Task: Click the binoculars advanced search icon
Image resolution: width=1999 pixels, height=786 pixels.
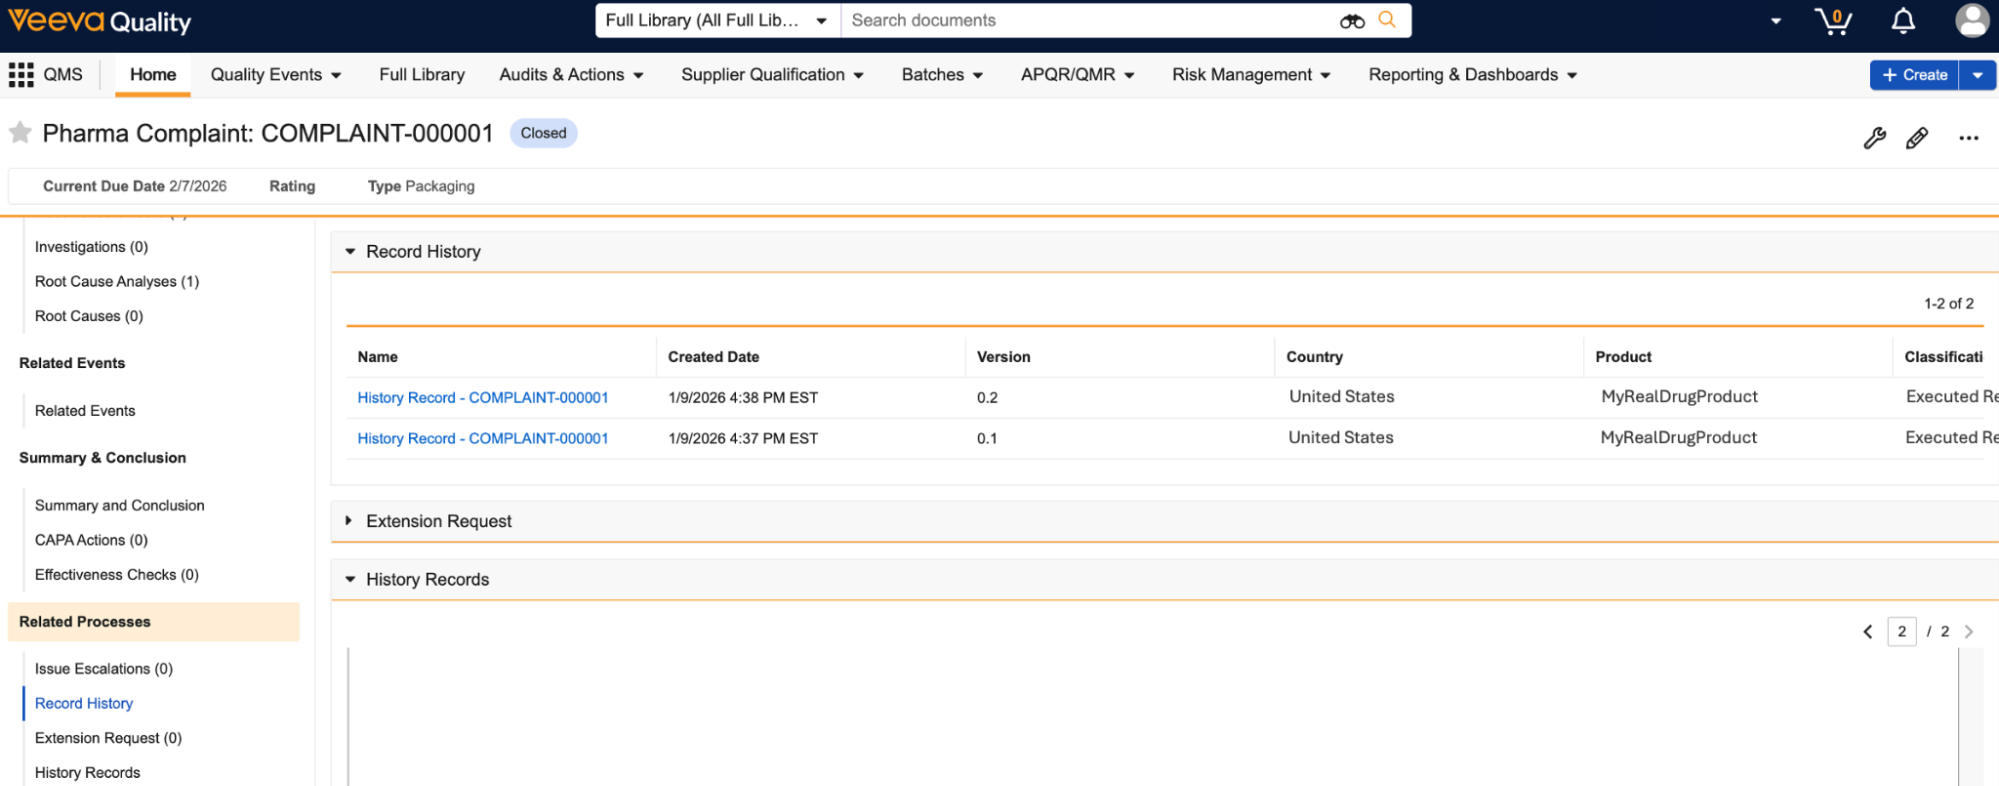Action: point(1351,21)
